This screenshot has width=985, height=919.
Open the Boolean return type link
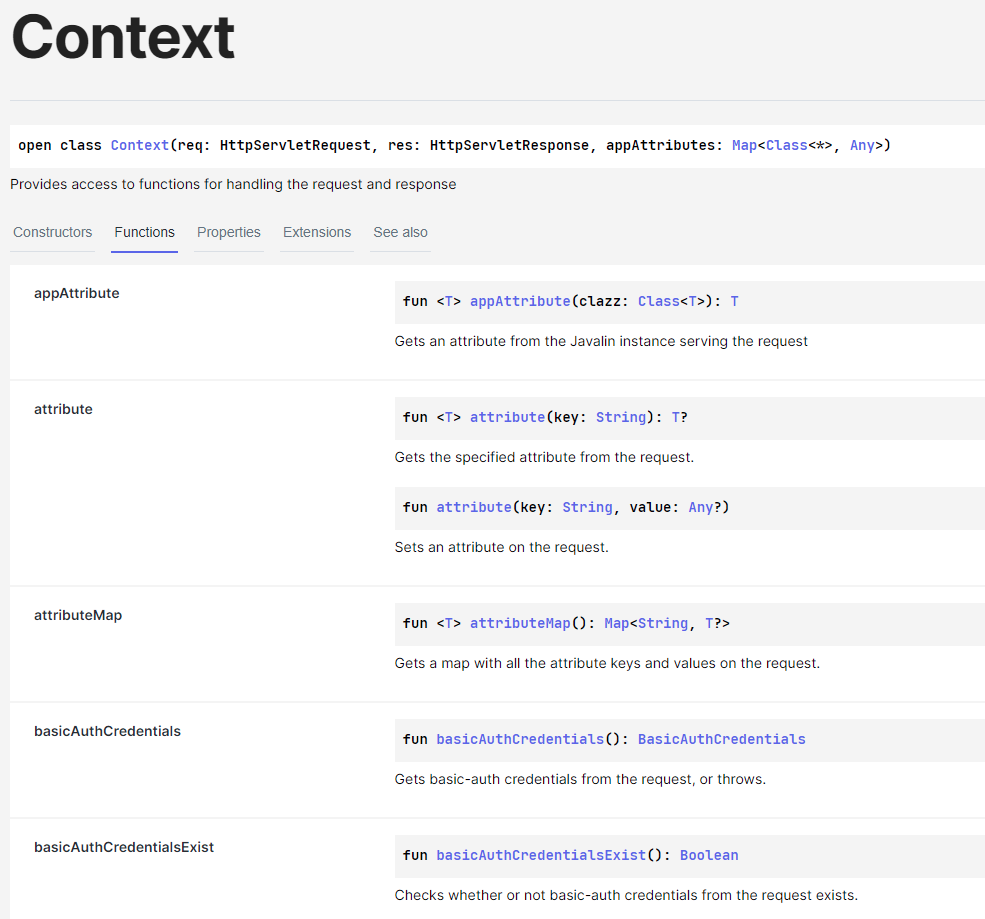point(709,855)
